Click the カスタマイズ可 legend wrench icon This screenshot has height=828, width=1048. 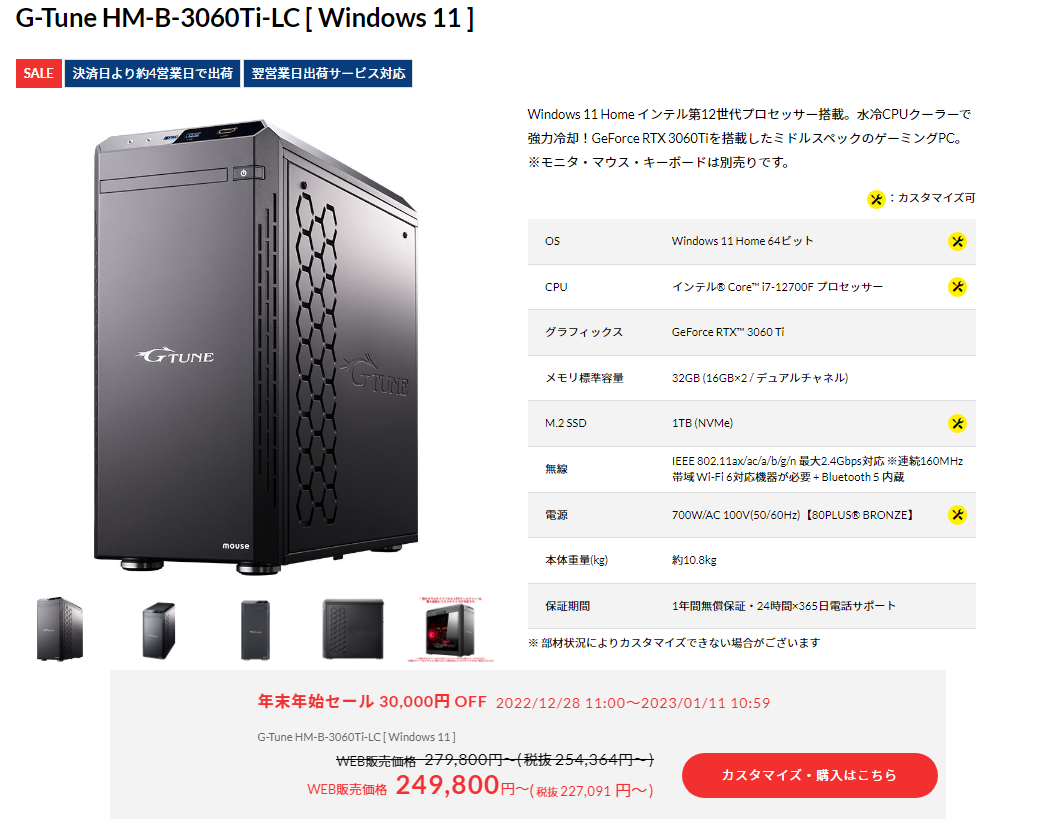876,198
